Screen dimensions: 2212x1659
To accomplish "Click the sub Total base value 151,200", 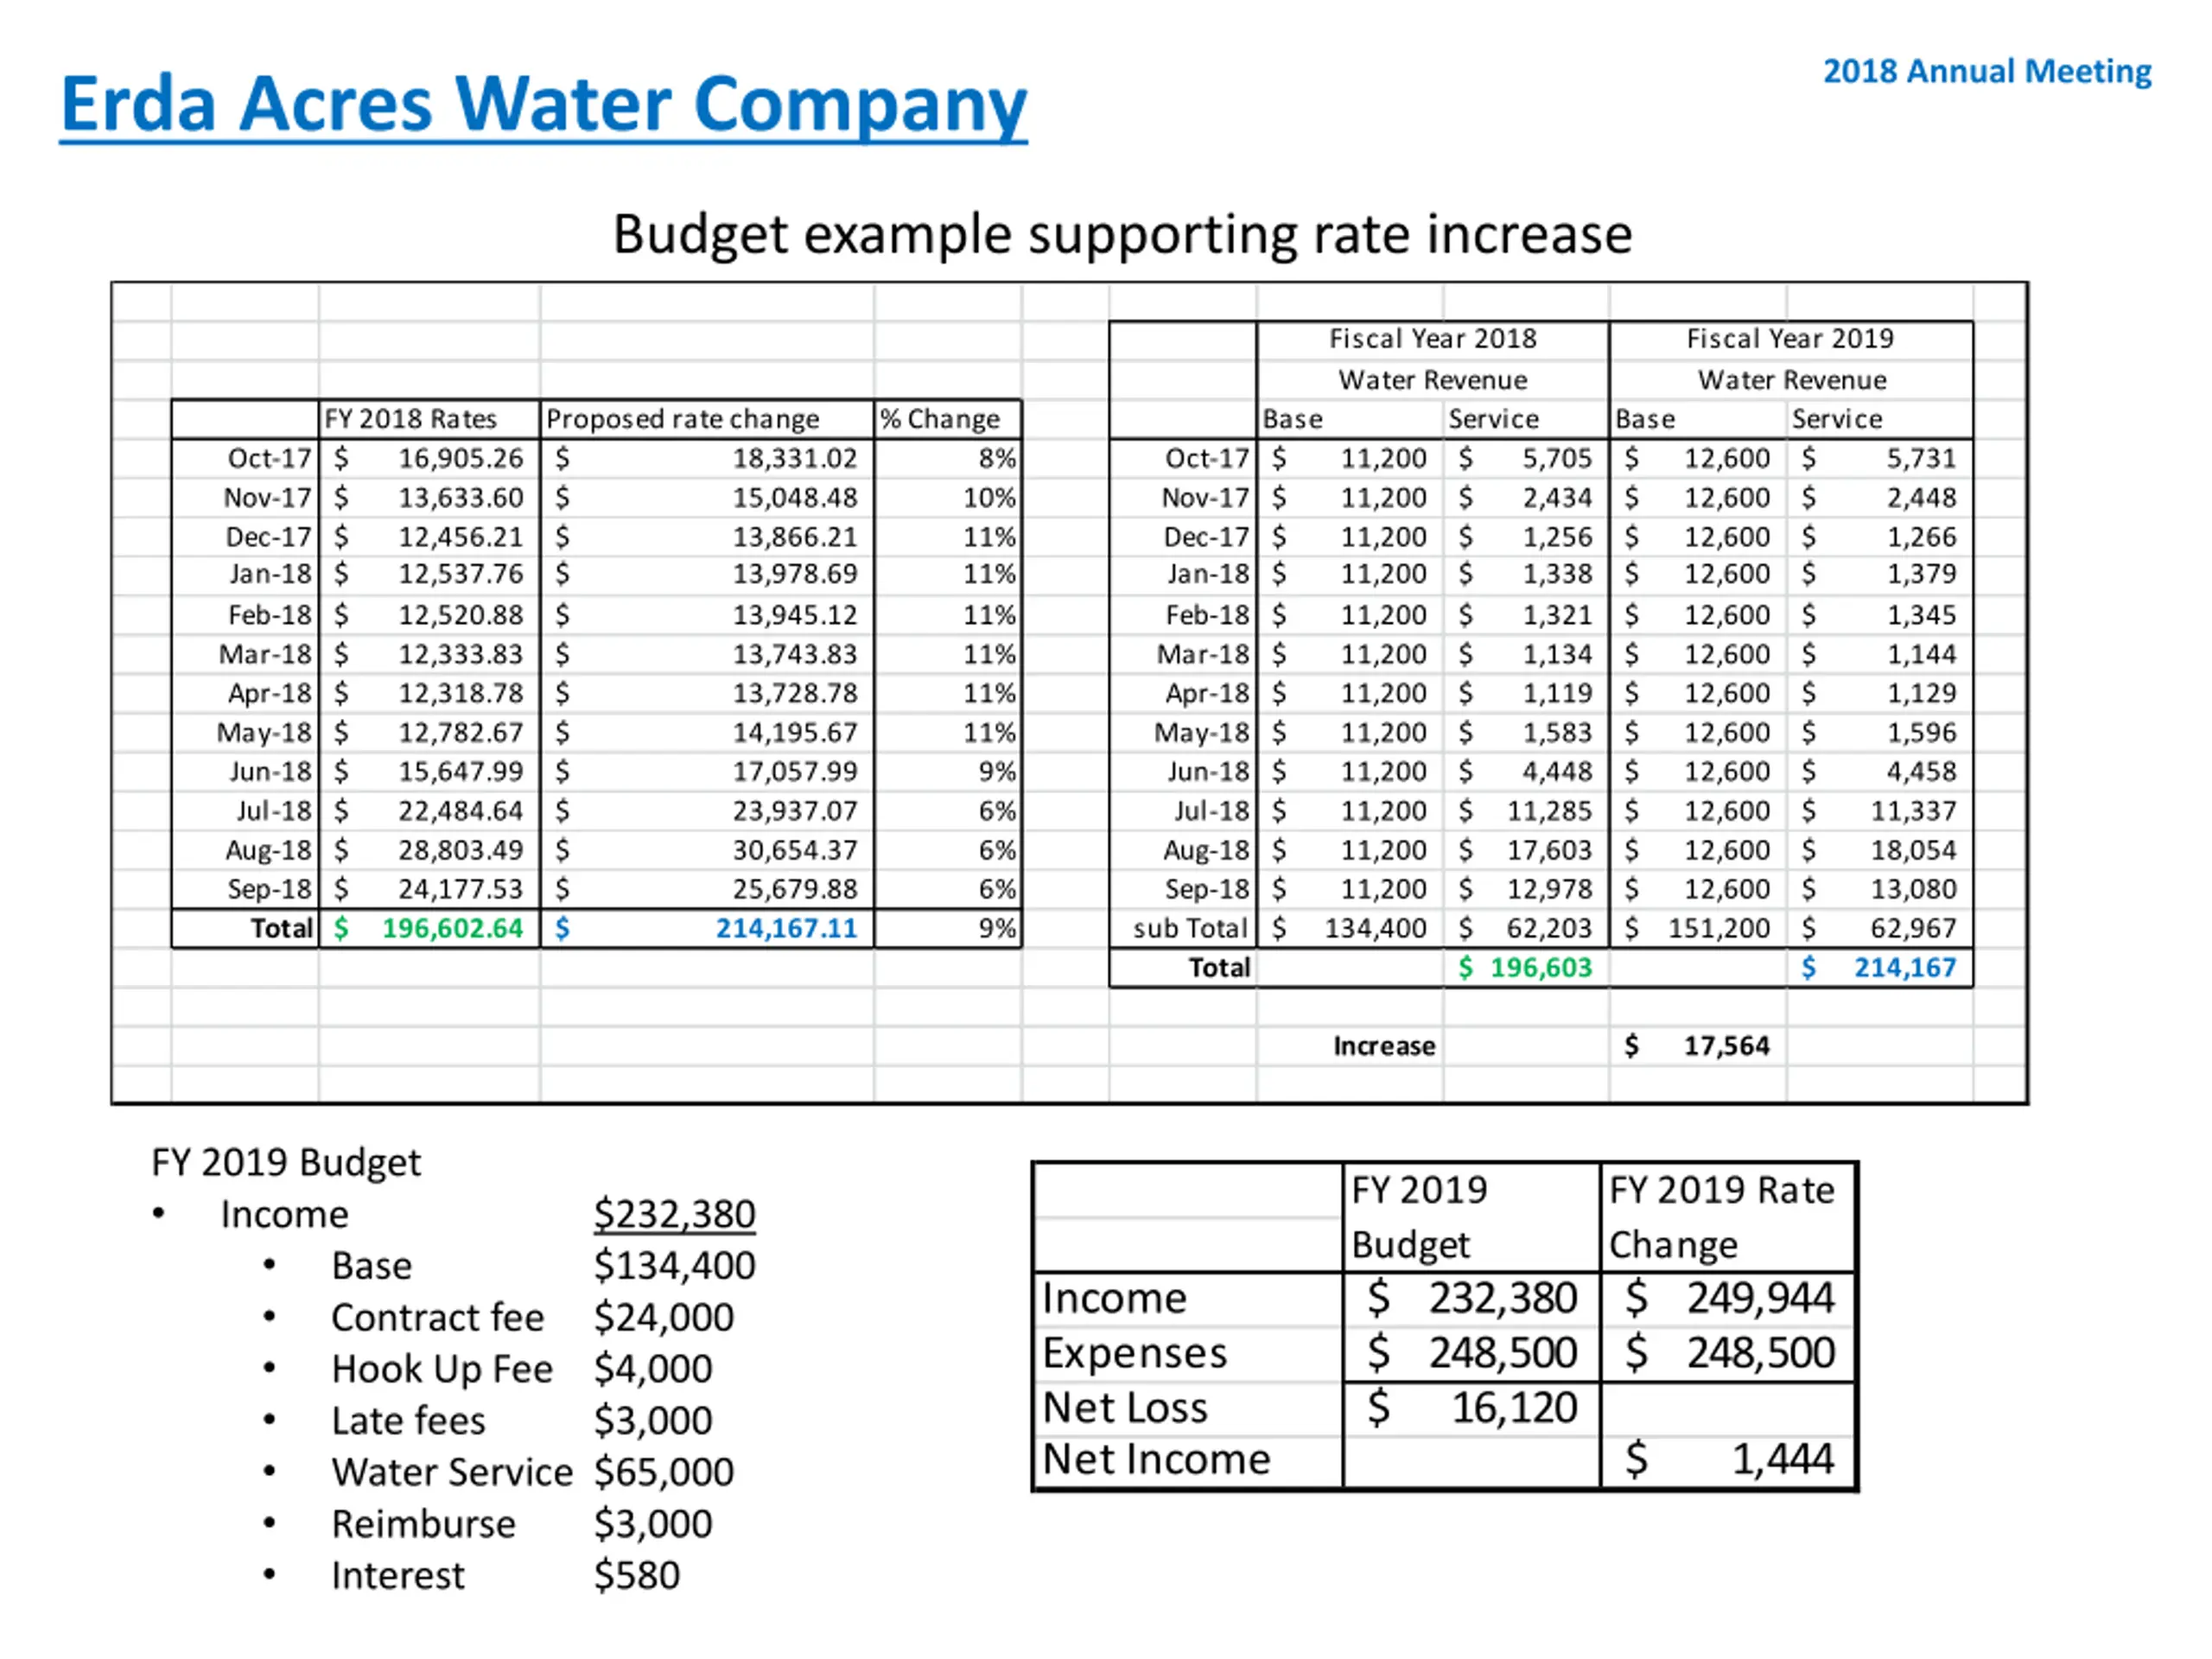I will pyautogui.click(x=1718, y=929).
